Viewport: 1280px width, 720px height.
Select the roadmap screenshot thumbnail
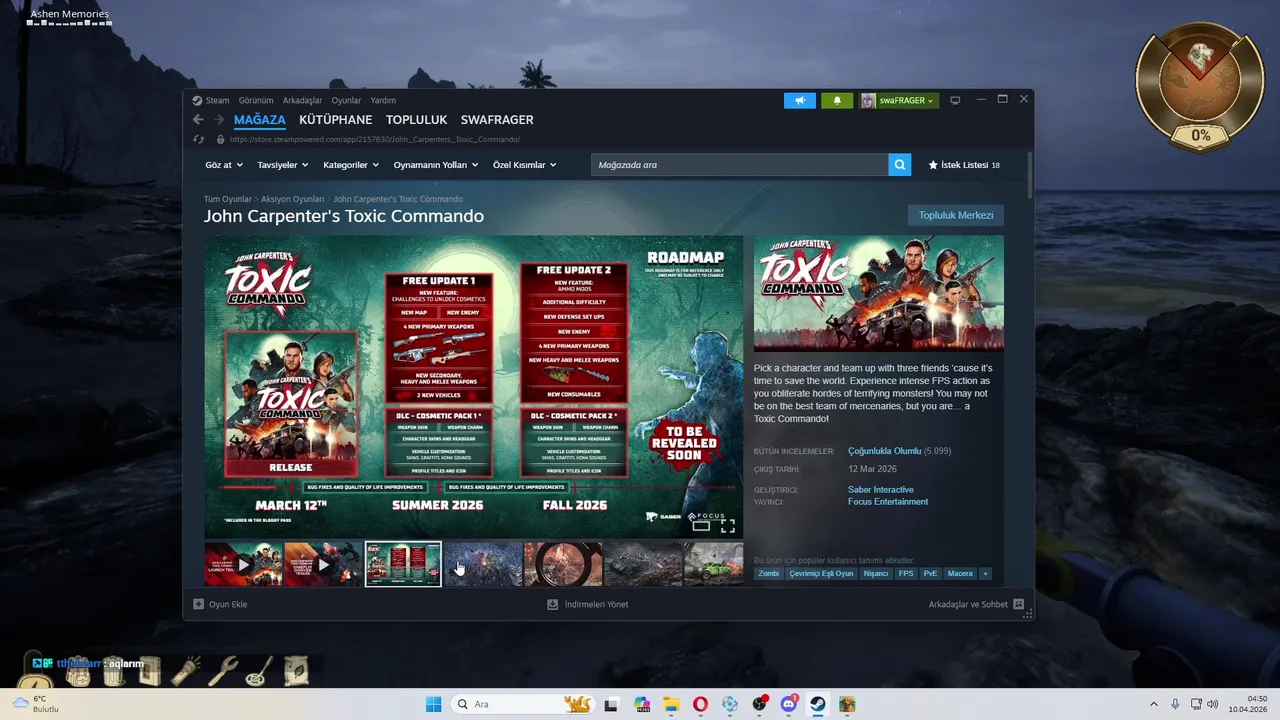tap(403, 564)
